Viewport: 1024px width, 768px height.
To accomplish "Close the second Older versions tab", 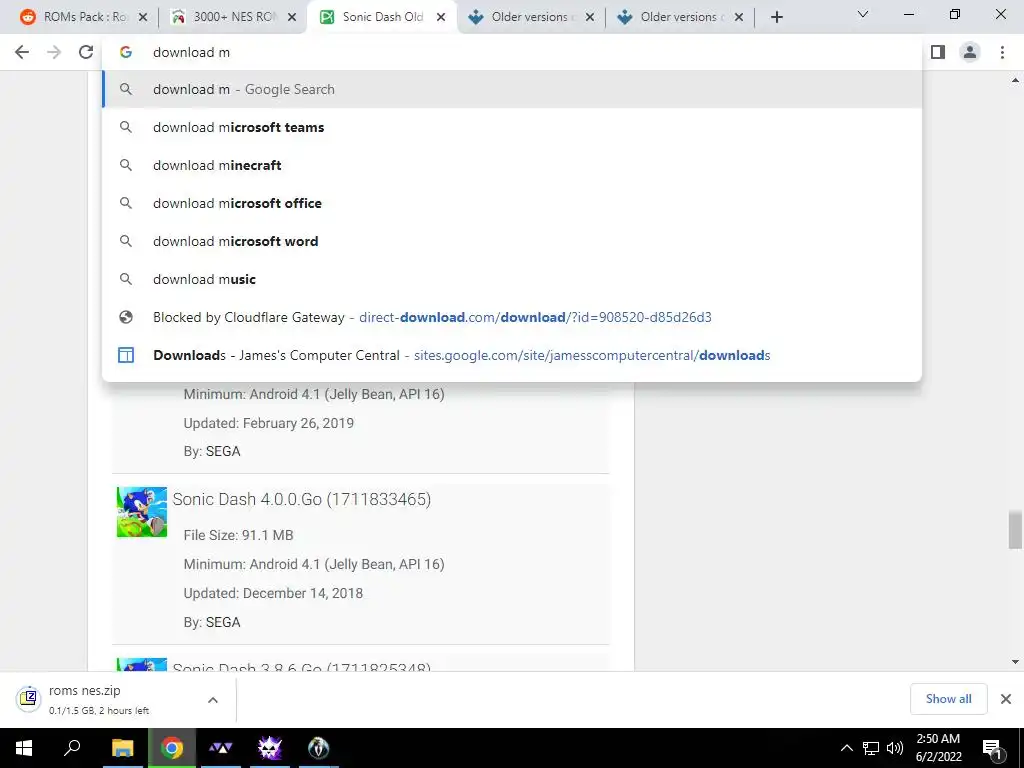I will 739,17.
